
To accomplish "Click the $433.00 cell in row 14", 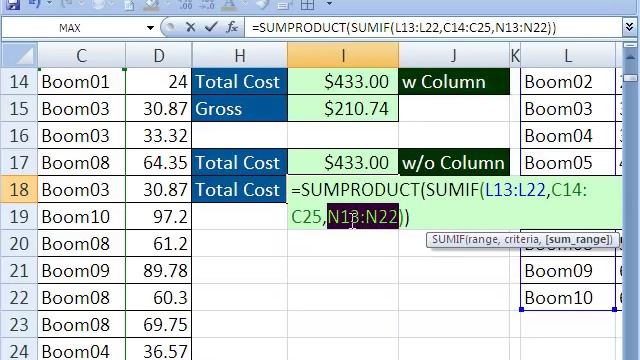I will [343, 82].
